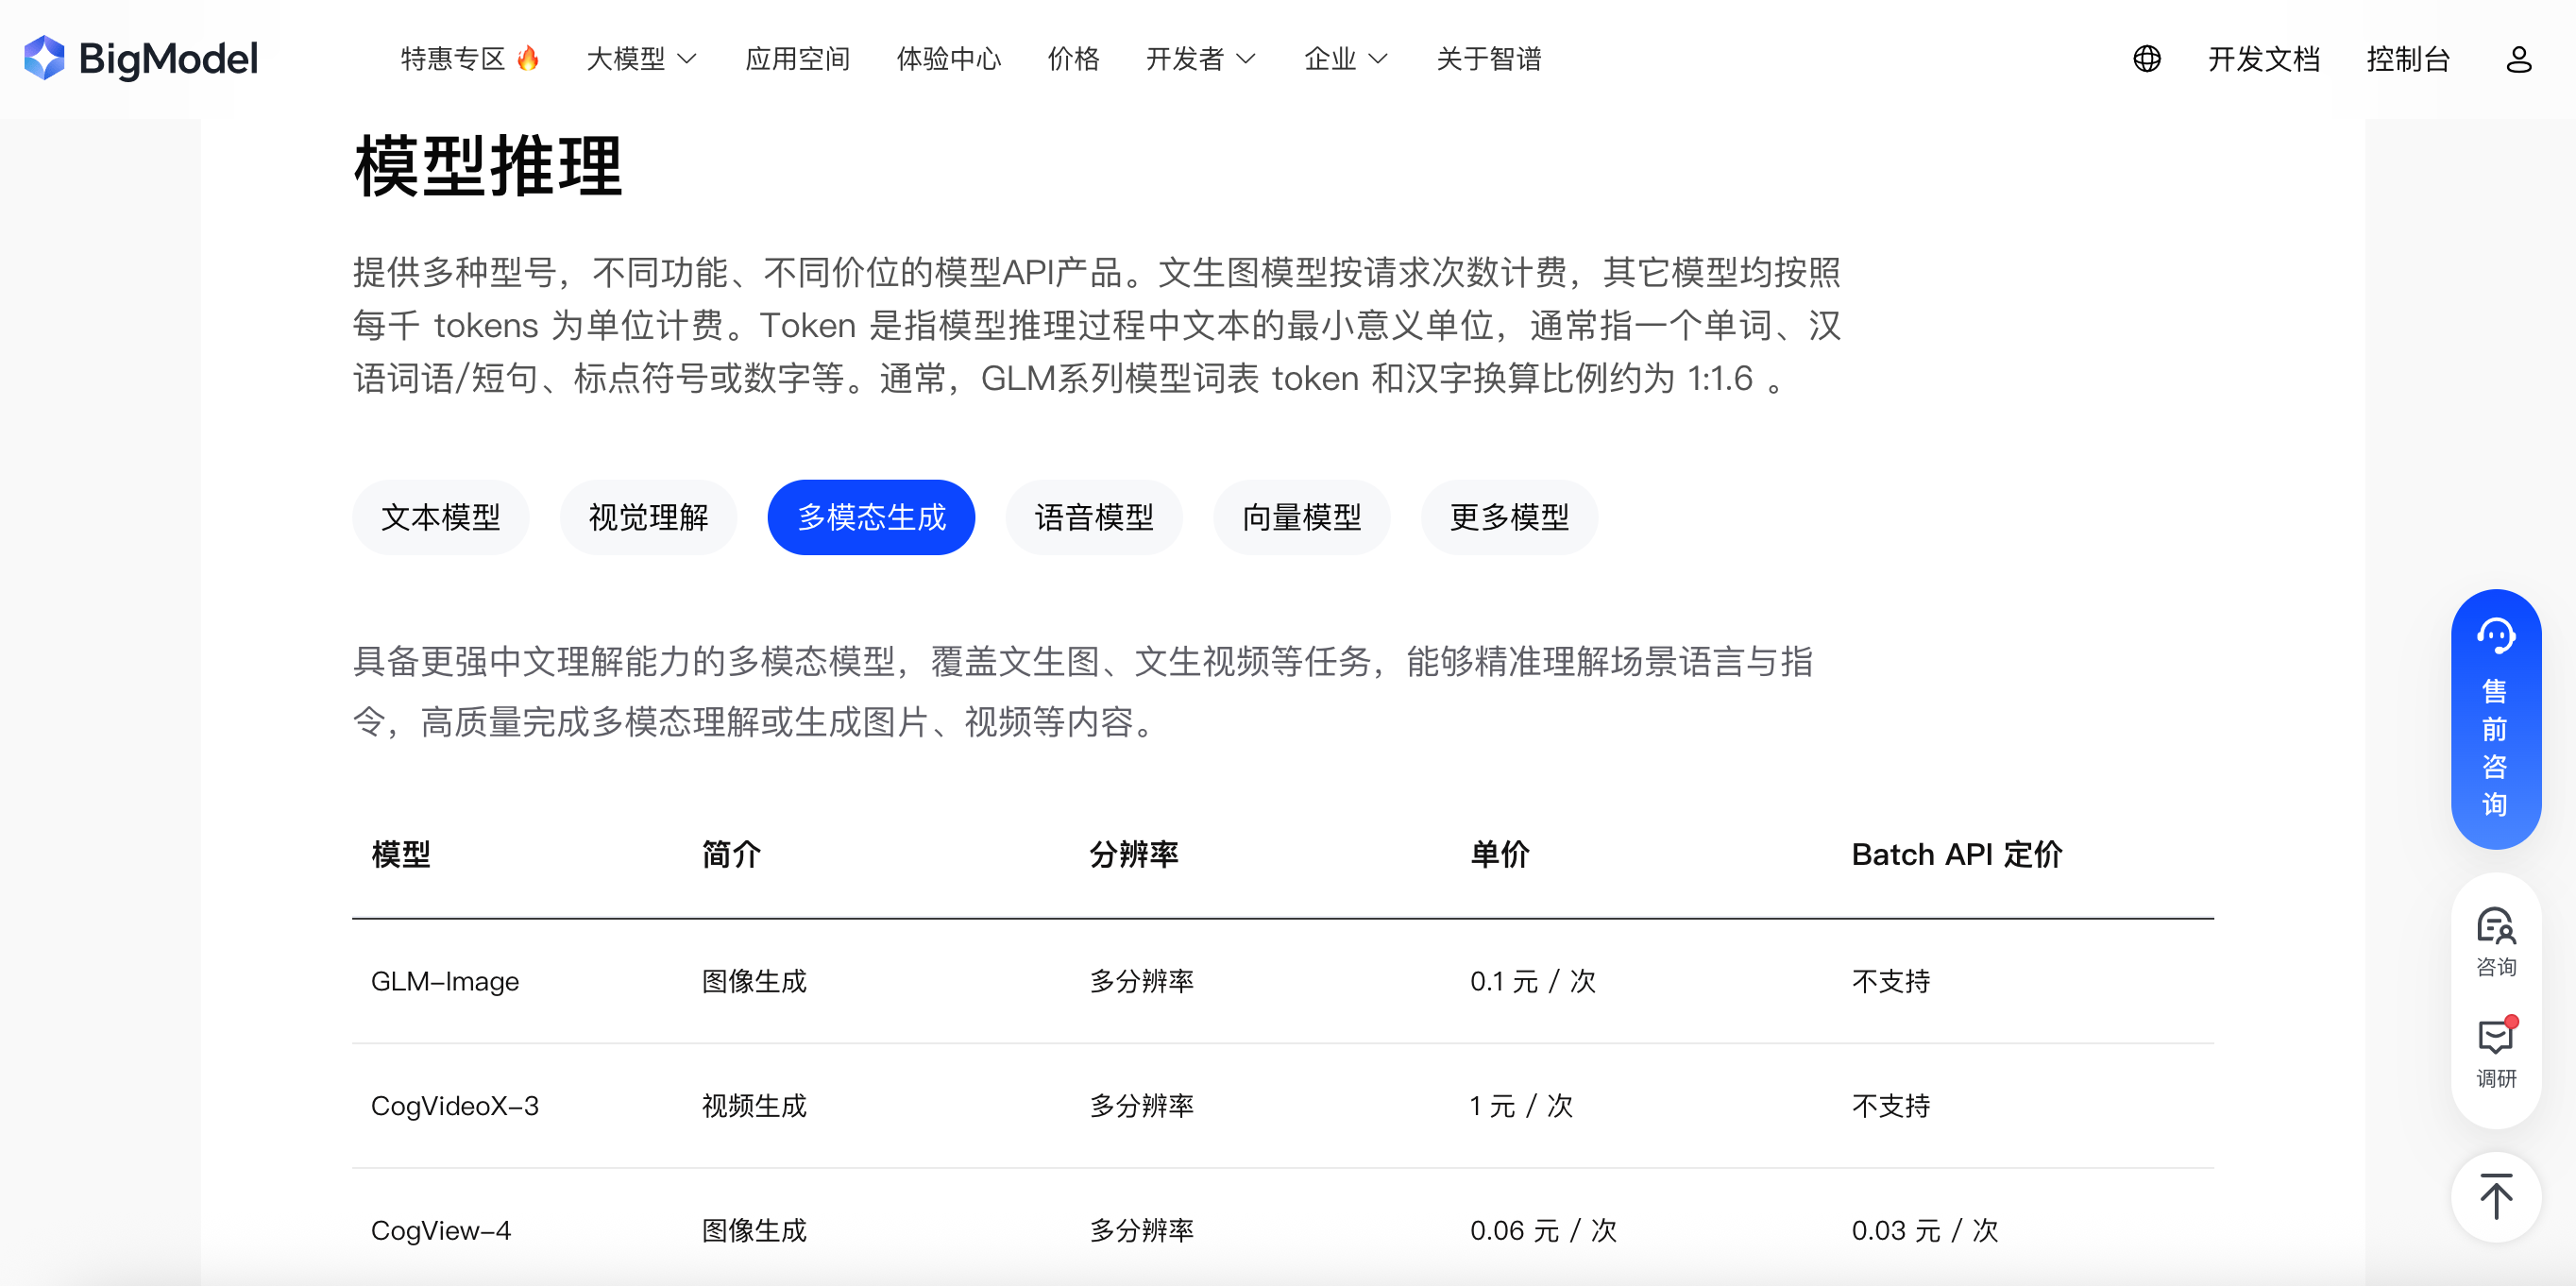Open 特惠专区 with flame icon
This screenshot has width=2576, height=1286.
pyautogui.click(x=470, y=59)
